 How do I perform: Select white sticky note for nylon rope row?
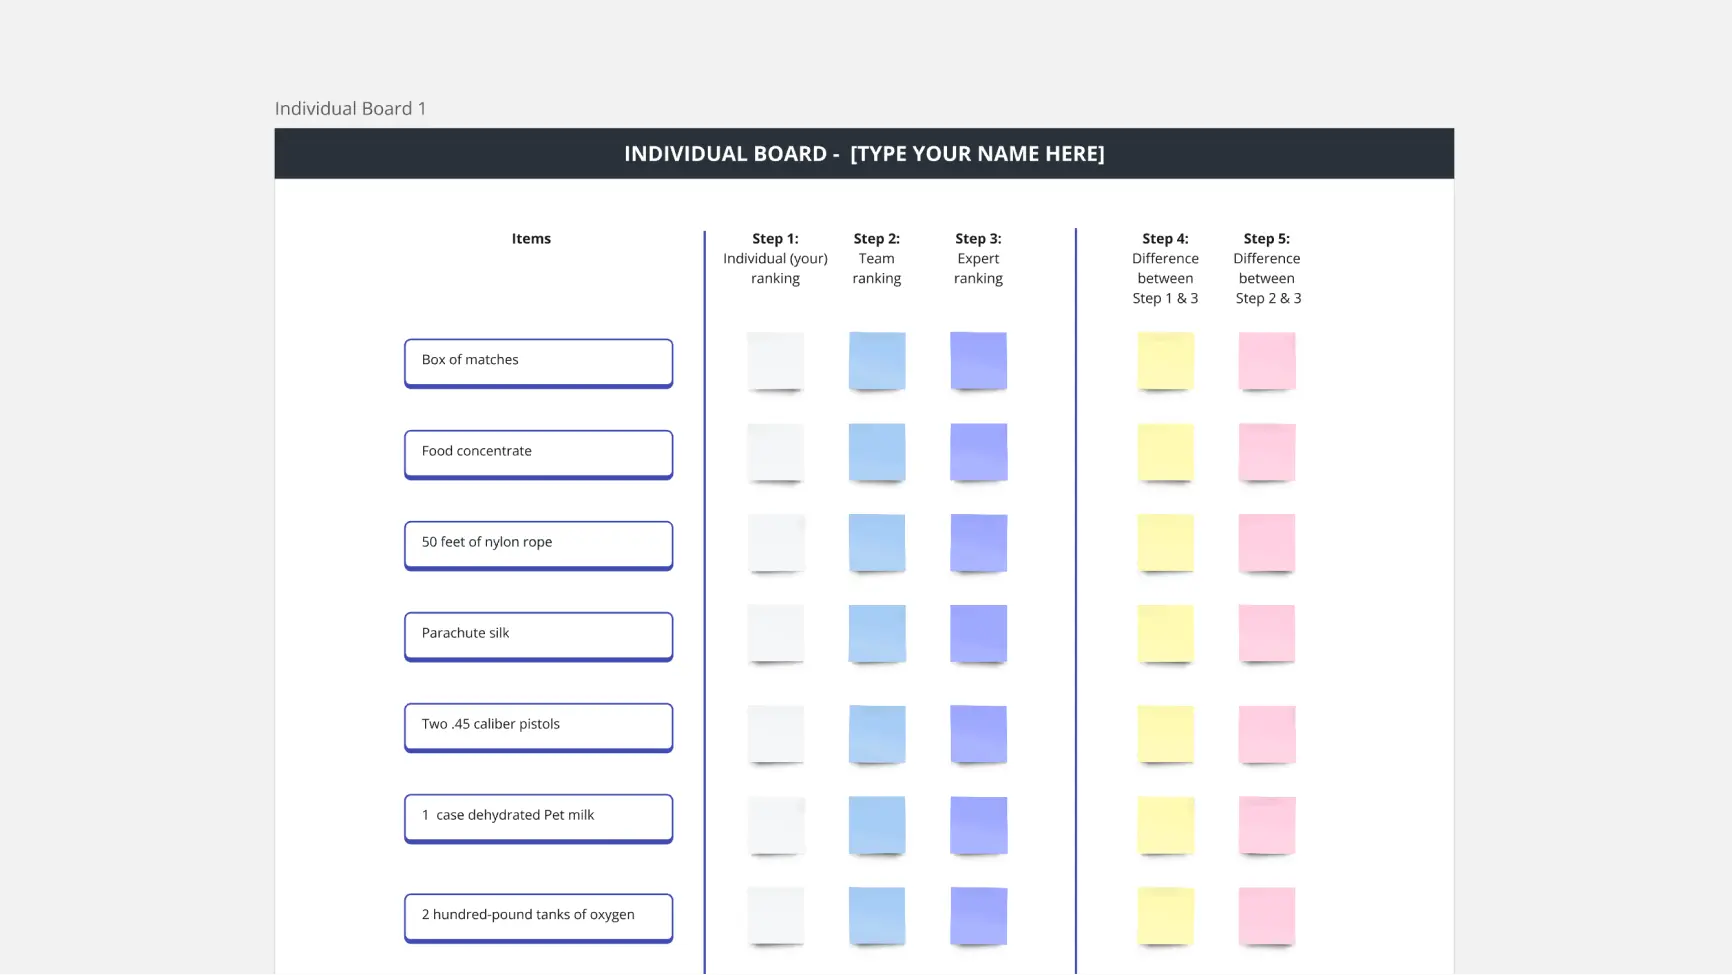coord(775,543)
